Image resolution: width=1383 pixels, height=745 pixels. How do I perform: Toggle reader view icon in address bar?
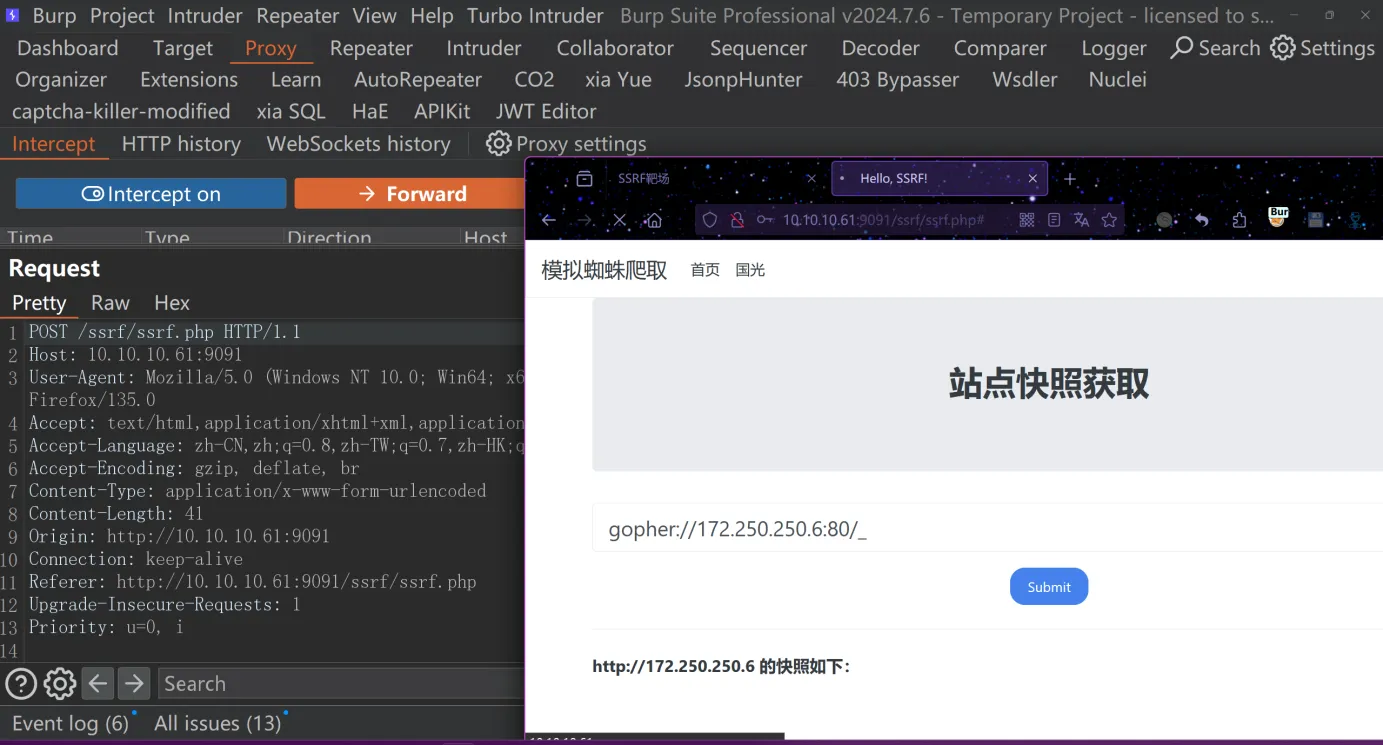[1054, 220]
